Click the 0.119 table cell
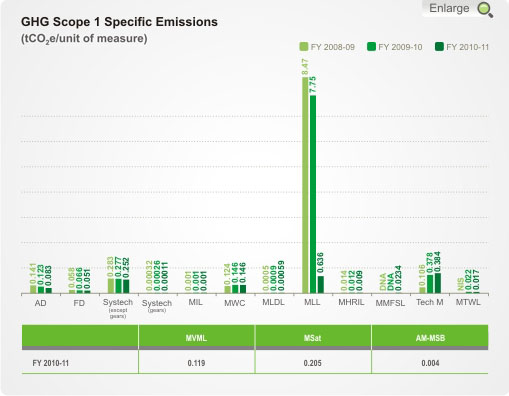Screen dimensions: 509x396 196,363
